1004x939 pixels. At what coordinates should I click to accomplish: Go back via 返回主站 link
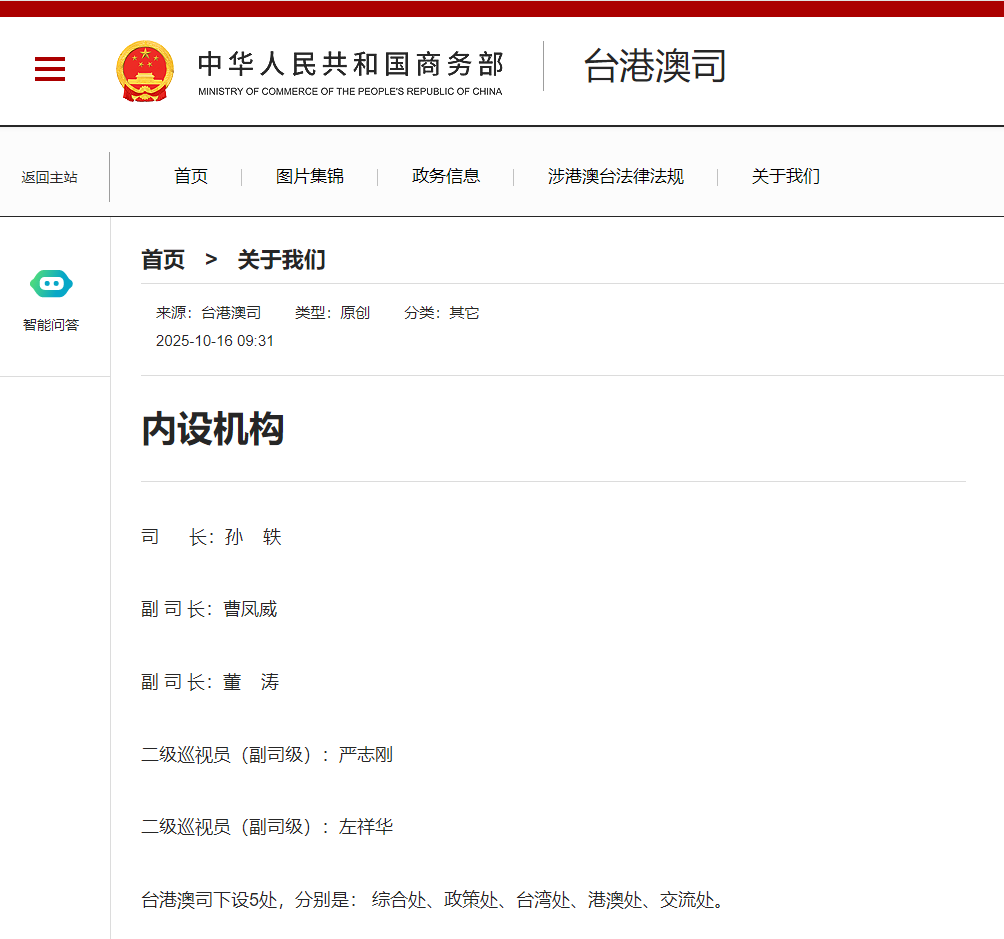(50, 177)
